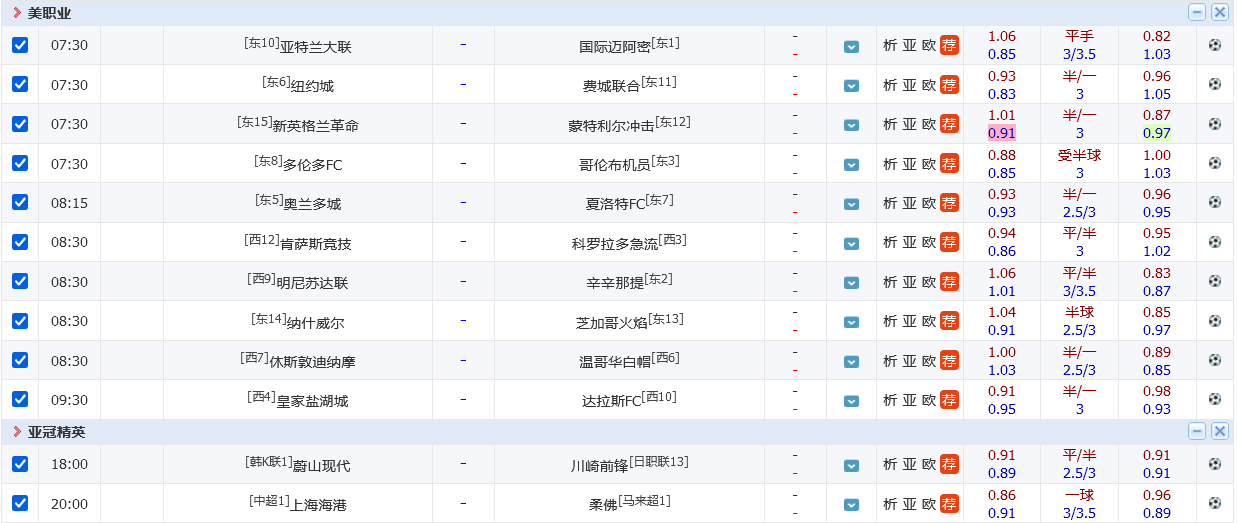Open 析 analysis link for 纳什威尔 match
The width and height of the screenshot is (1237, 523).
point(890,321)
